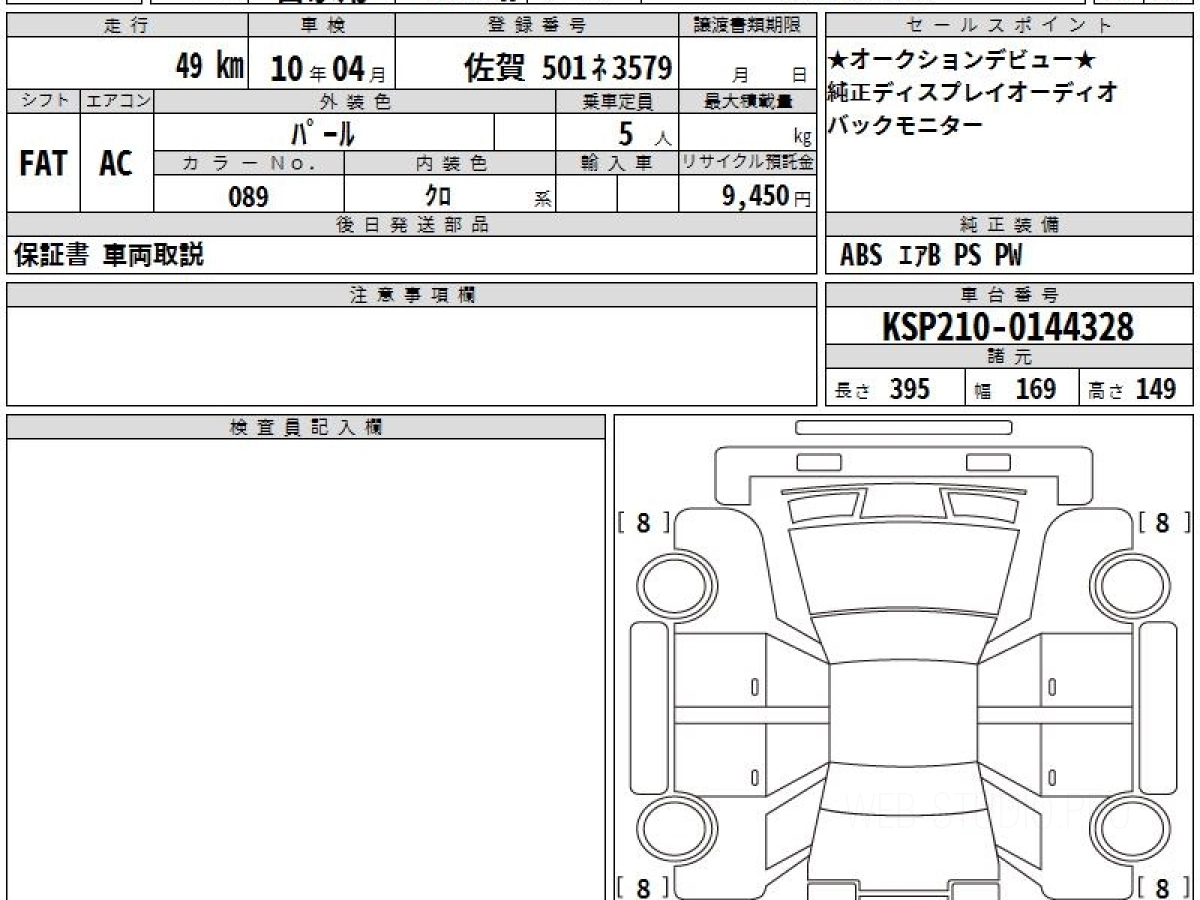This screenshot has width=1200, height=900.
Task: Select equipment list ABS エアB PS PW
Action: (x=931, y=256)
